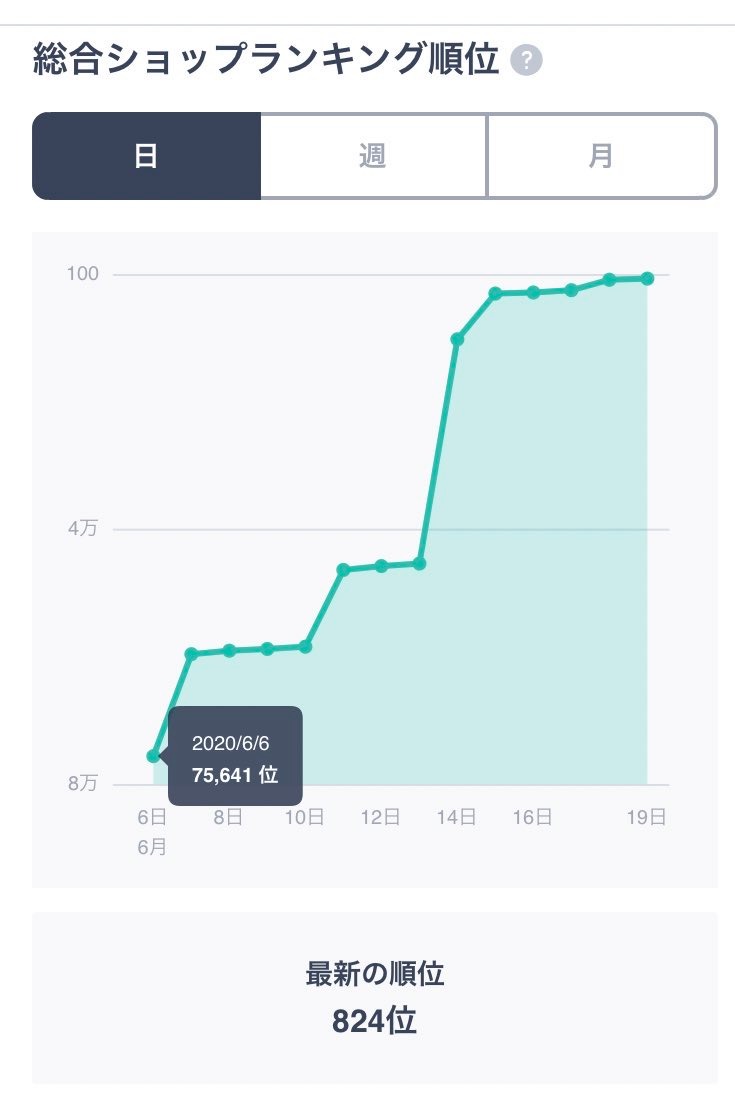This screenshot has height=1115, width=735.
Task: Click the 2020/6/6 75,641位 tooltip
Action: pos(235,757)
